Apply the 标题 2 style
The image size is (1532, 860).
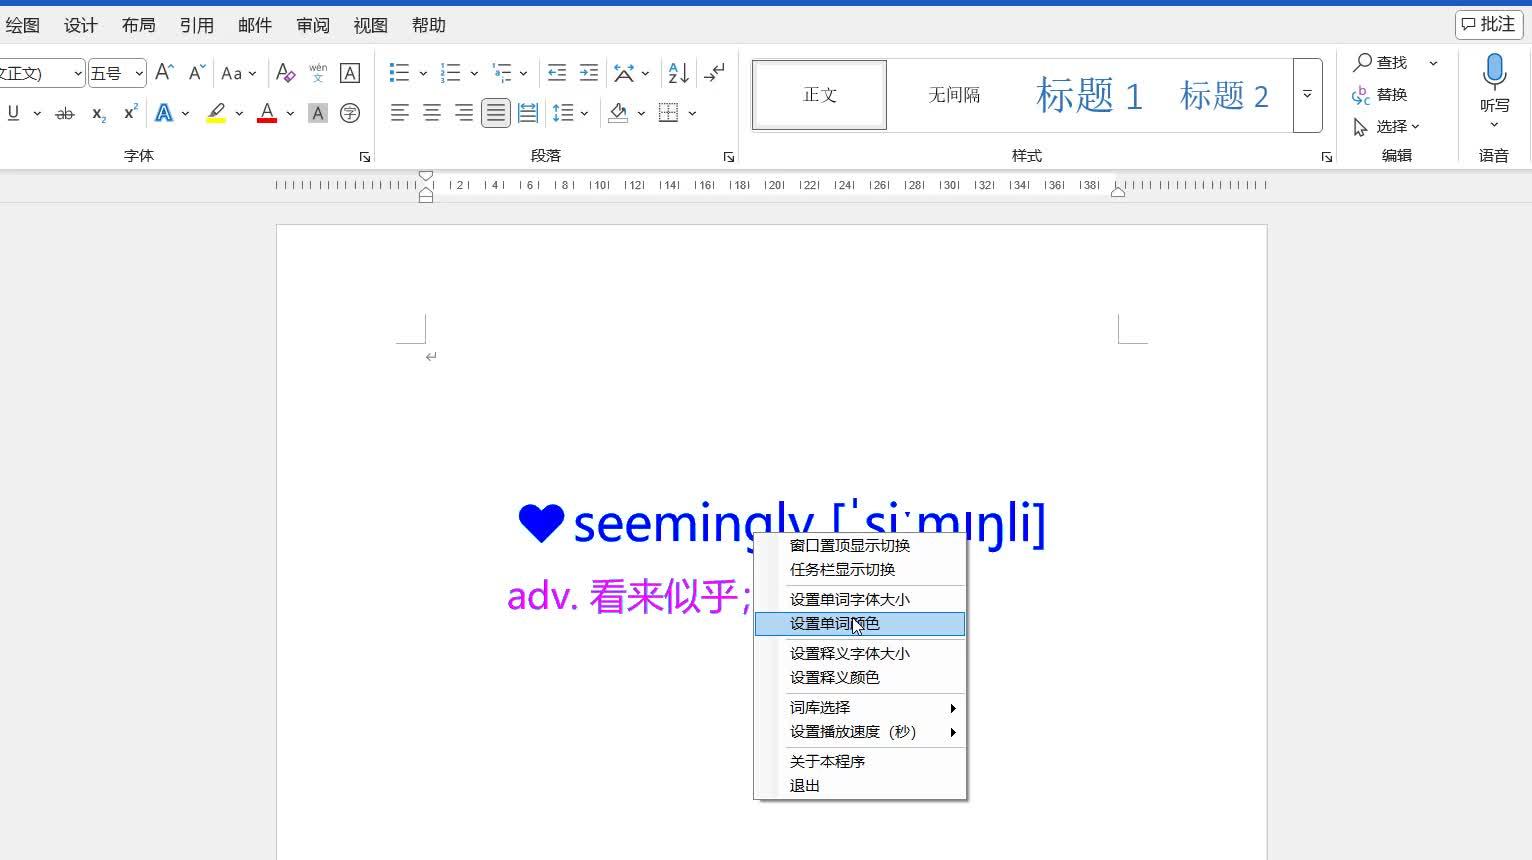pos(1224,95)
